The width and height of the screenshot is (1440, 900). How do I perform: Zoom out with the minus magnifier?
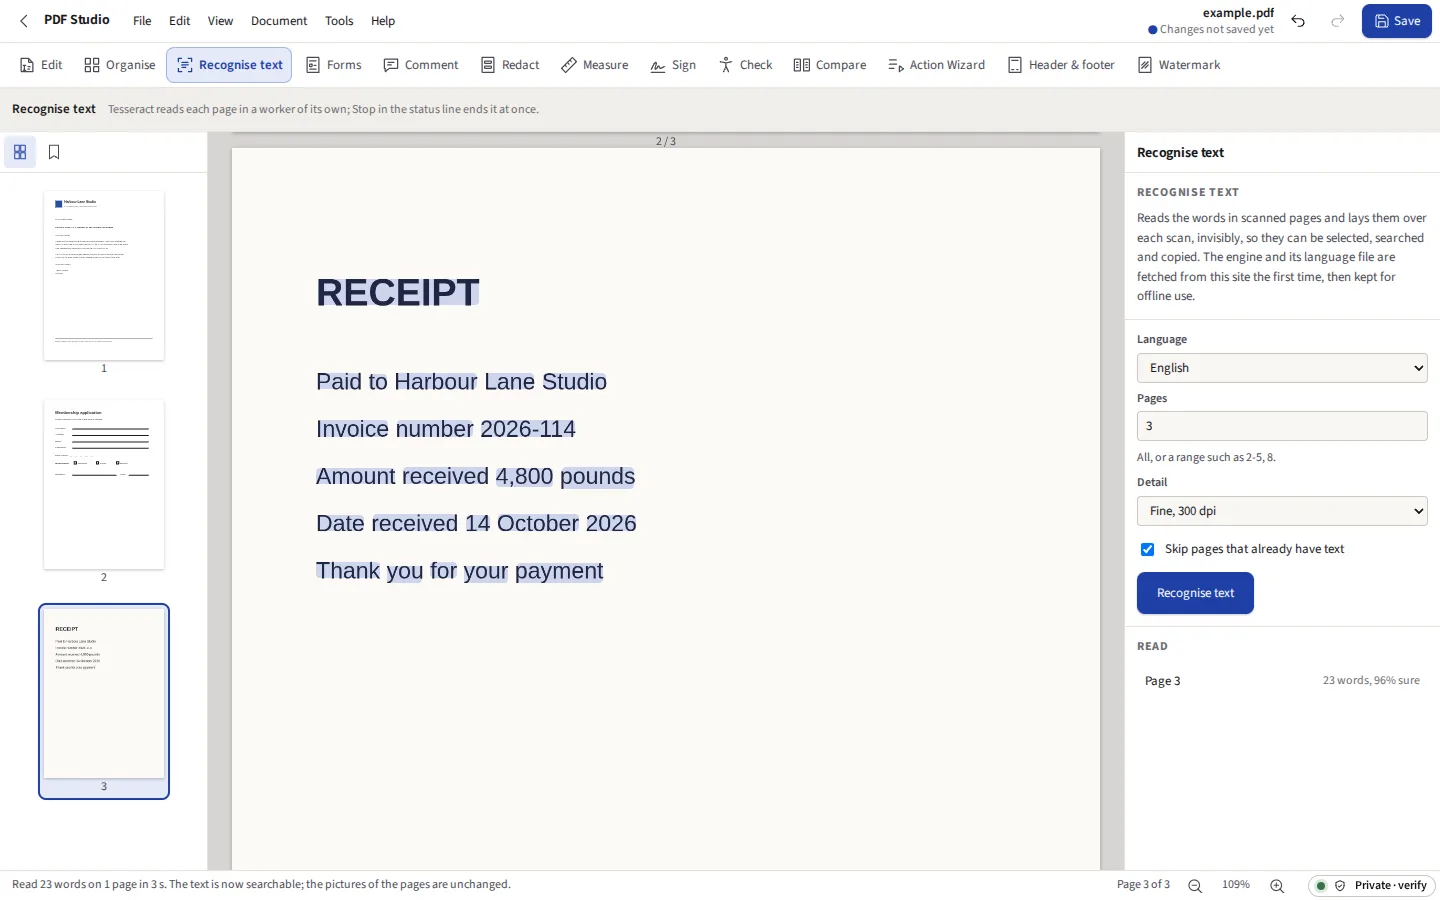pyautogui.click(x=1194, y=885)
